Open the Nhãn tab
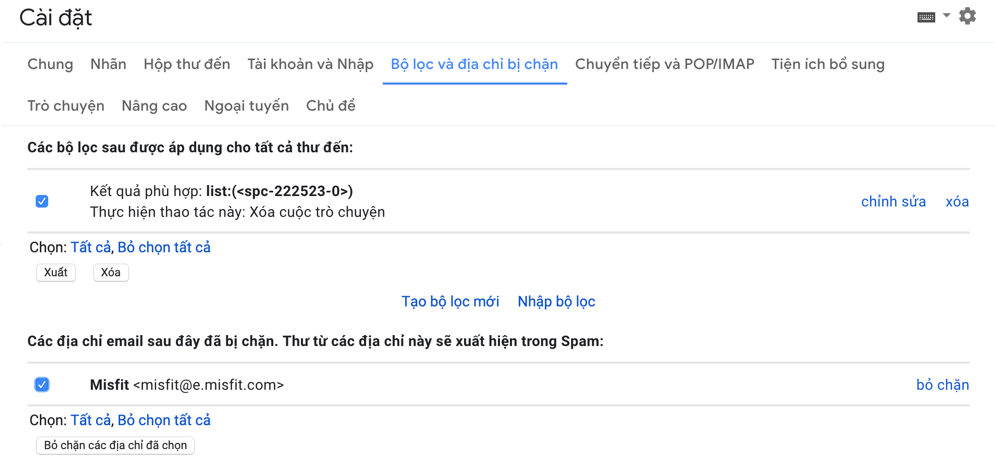This screenshot has width=998, height=465. 108,64
